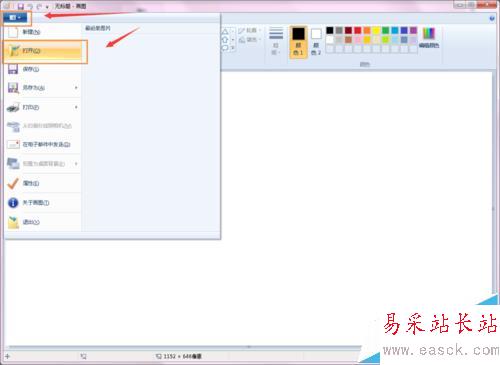
Task: Open the shape Fill (填充) dropdown
Action: click(x=250, y=40)
